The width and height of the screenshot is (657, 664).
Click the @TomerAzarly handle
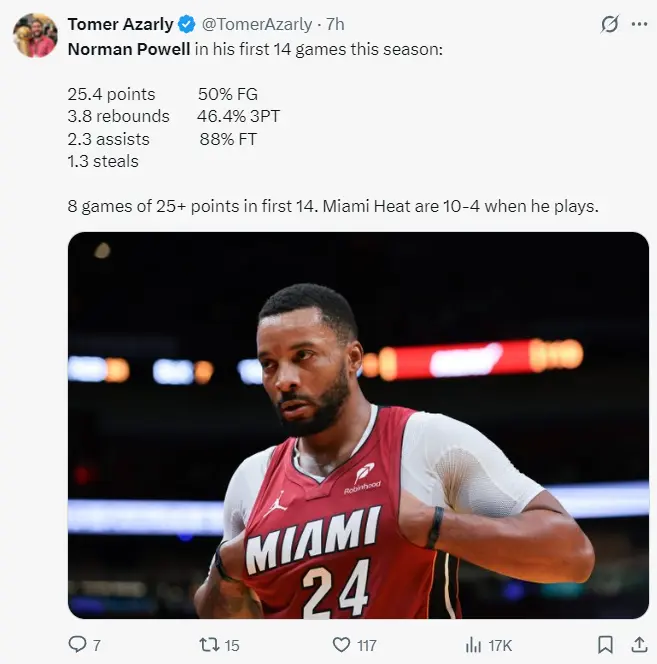coord(257,25)
